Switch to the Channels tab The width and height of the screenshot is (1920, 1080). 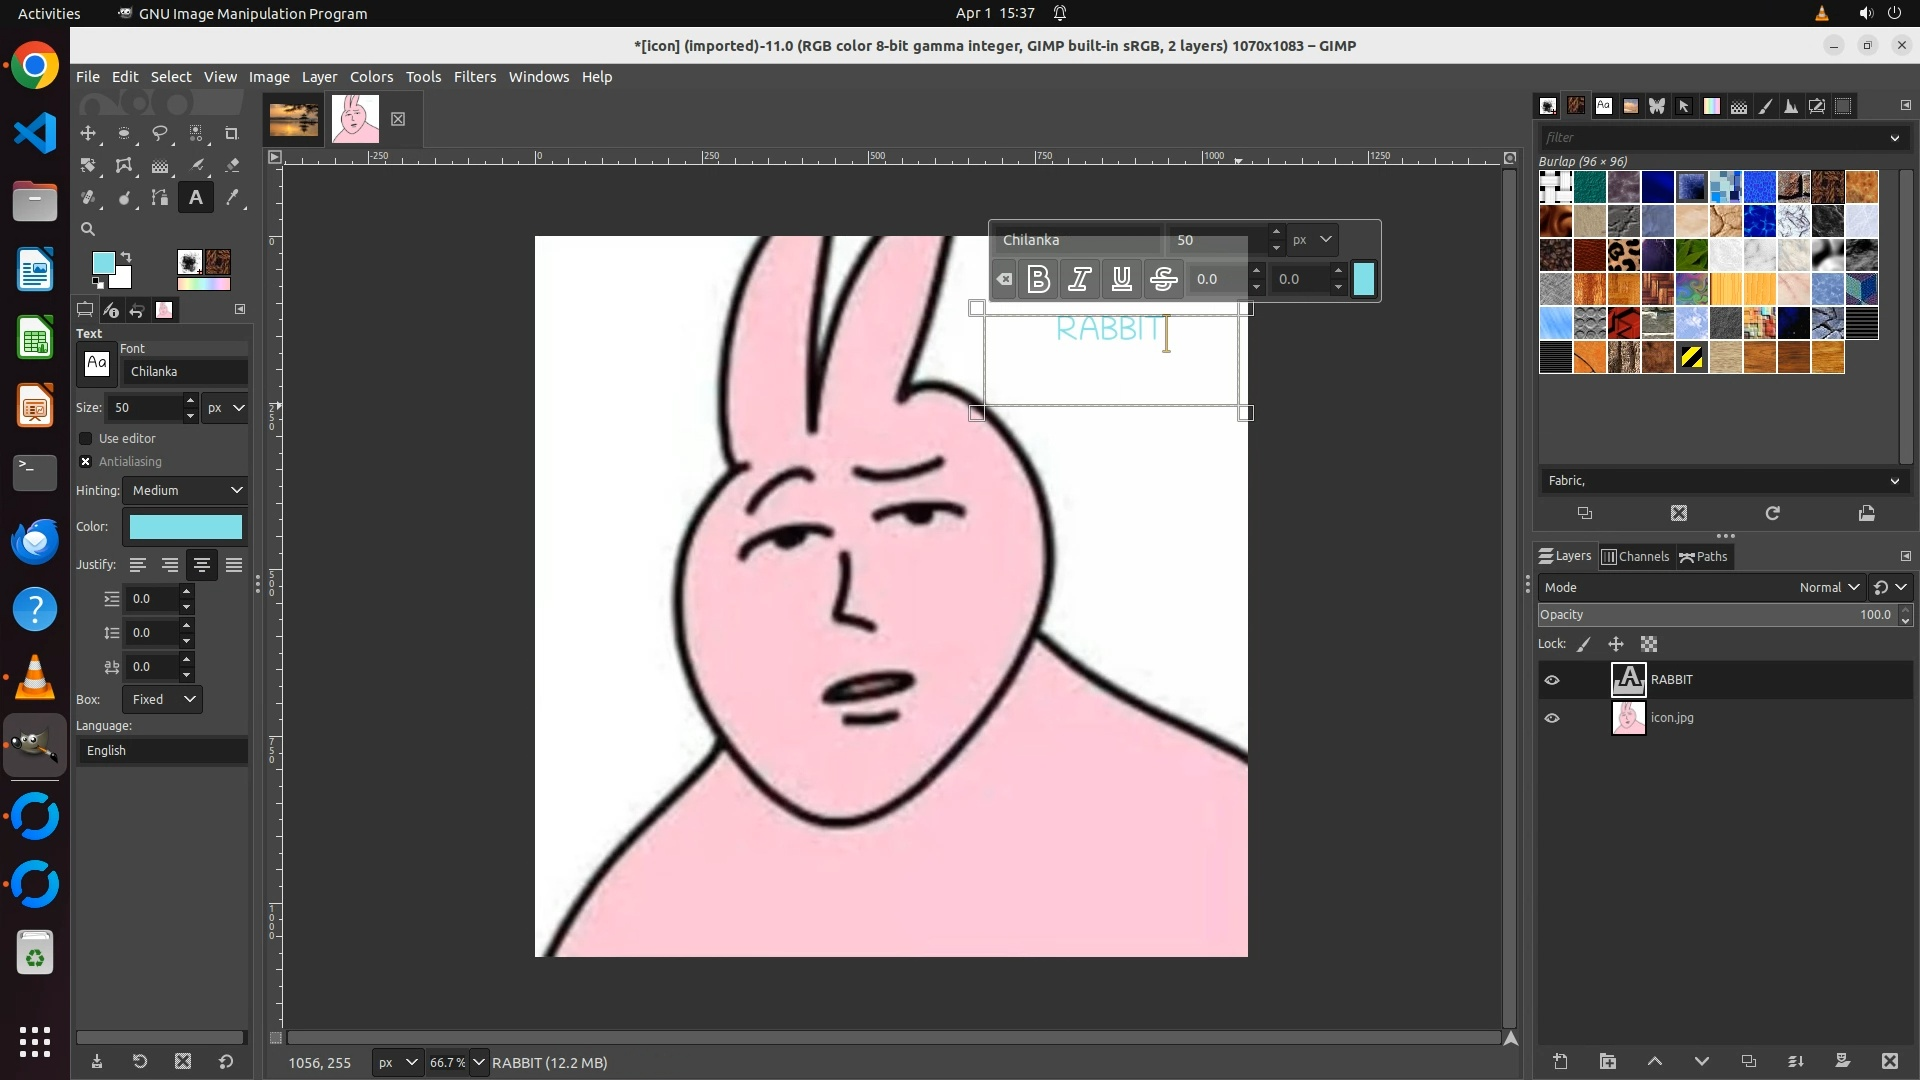pyautogui.click(x=1635, y=556)
